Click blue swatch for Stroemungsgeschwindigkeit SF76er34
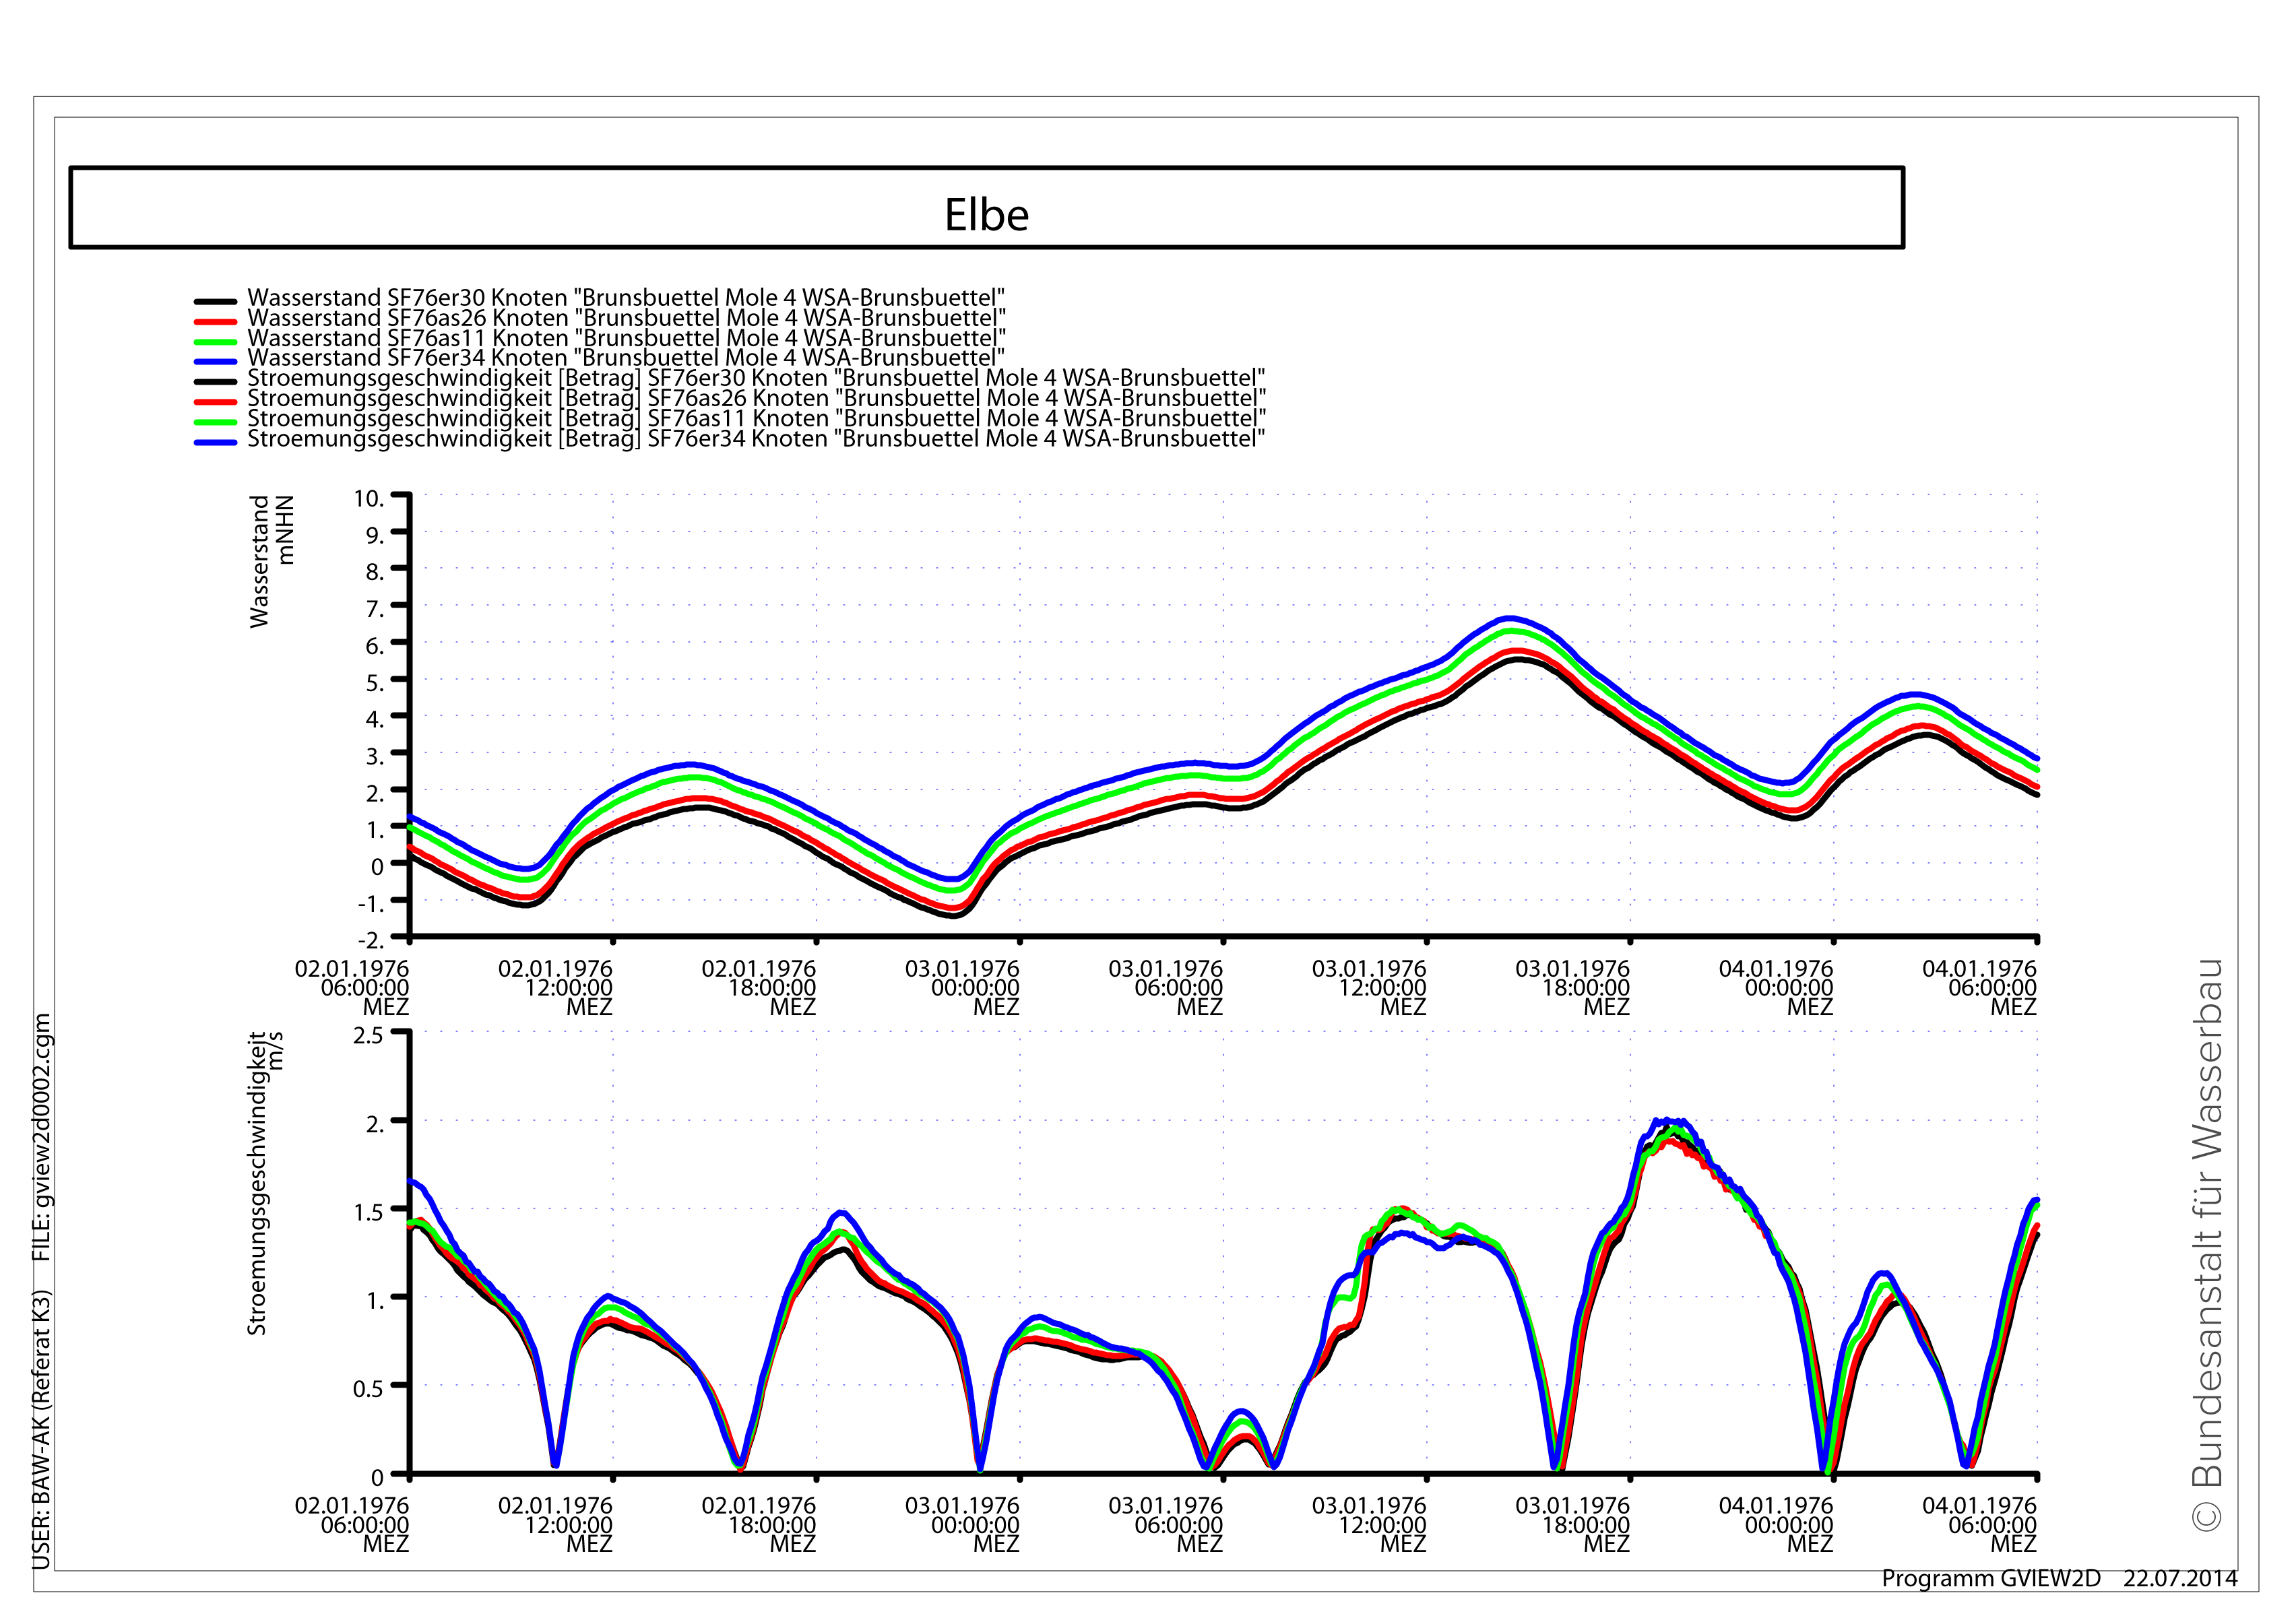The width and height of the screenshot is (2296, 1622). (215, 442)
